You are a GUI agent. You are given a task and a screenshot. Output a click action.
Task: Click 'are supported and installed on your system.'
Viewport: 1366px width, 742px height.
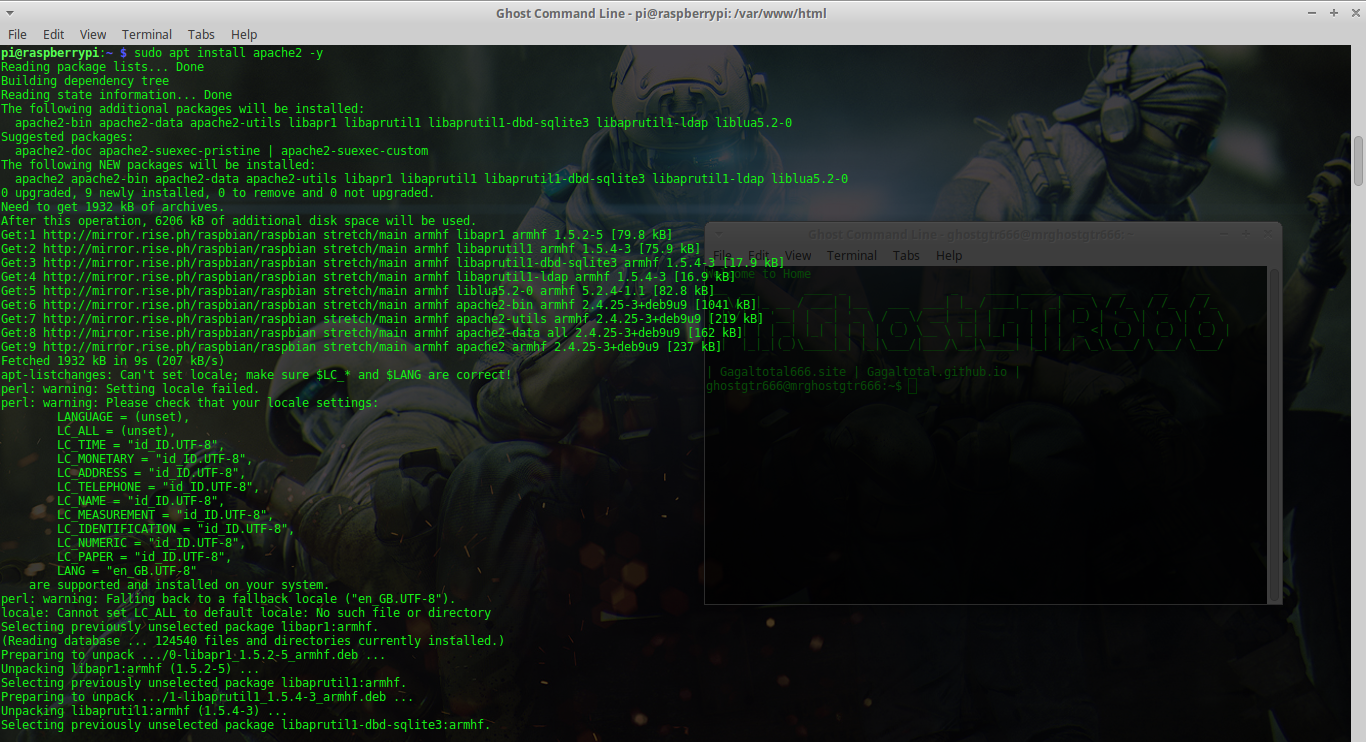coord(179,585)
